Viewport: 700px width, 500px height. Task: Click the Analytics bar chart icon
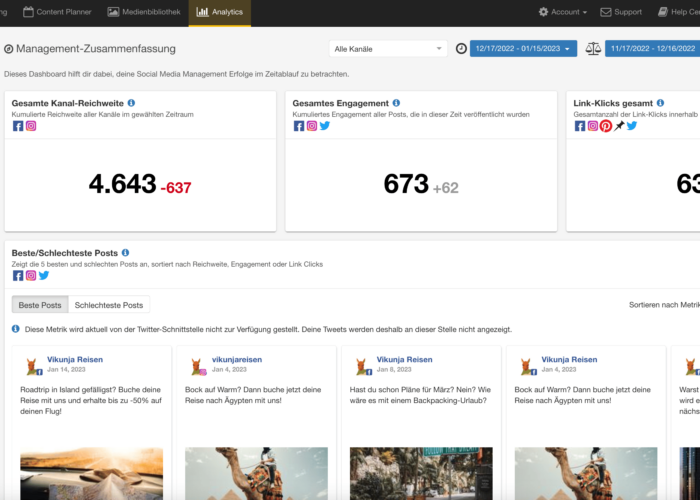tap(202, 12)
